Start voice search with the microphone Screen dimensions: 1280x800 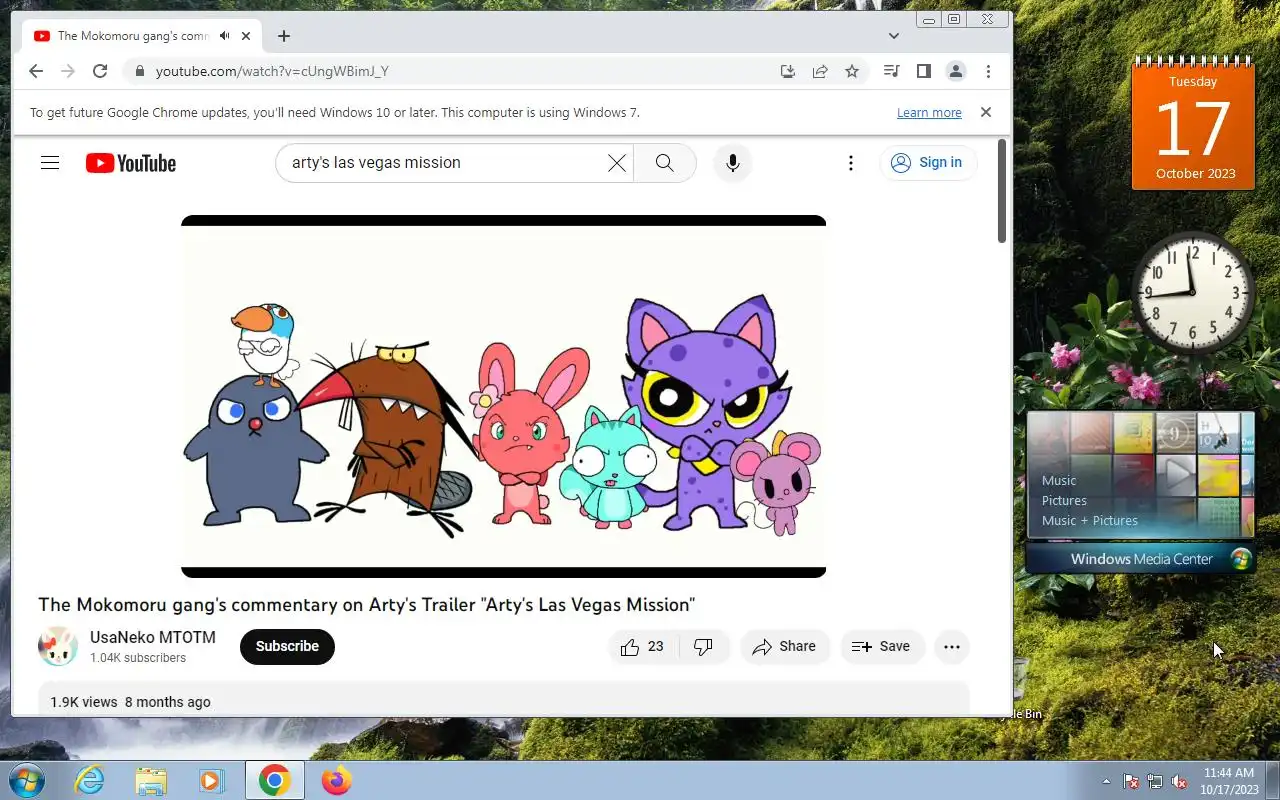pos(733,163)
